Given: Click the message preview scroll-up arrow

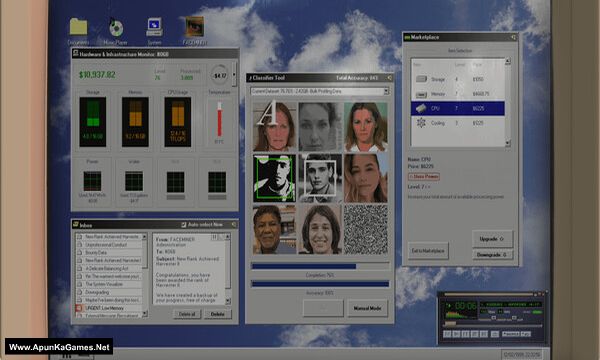Looking at the screenshot, I should (228, 237).
